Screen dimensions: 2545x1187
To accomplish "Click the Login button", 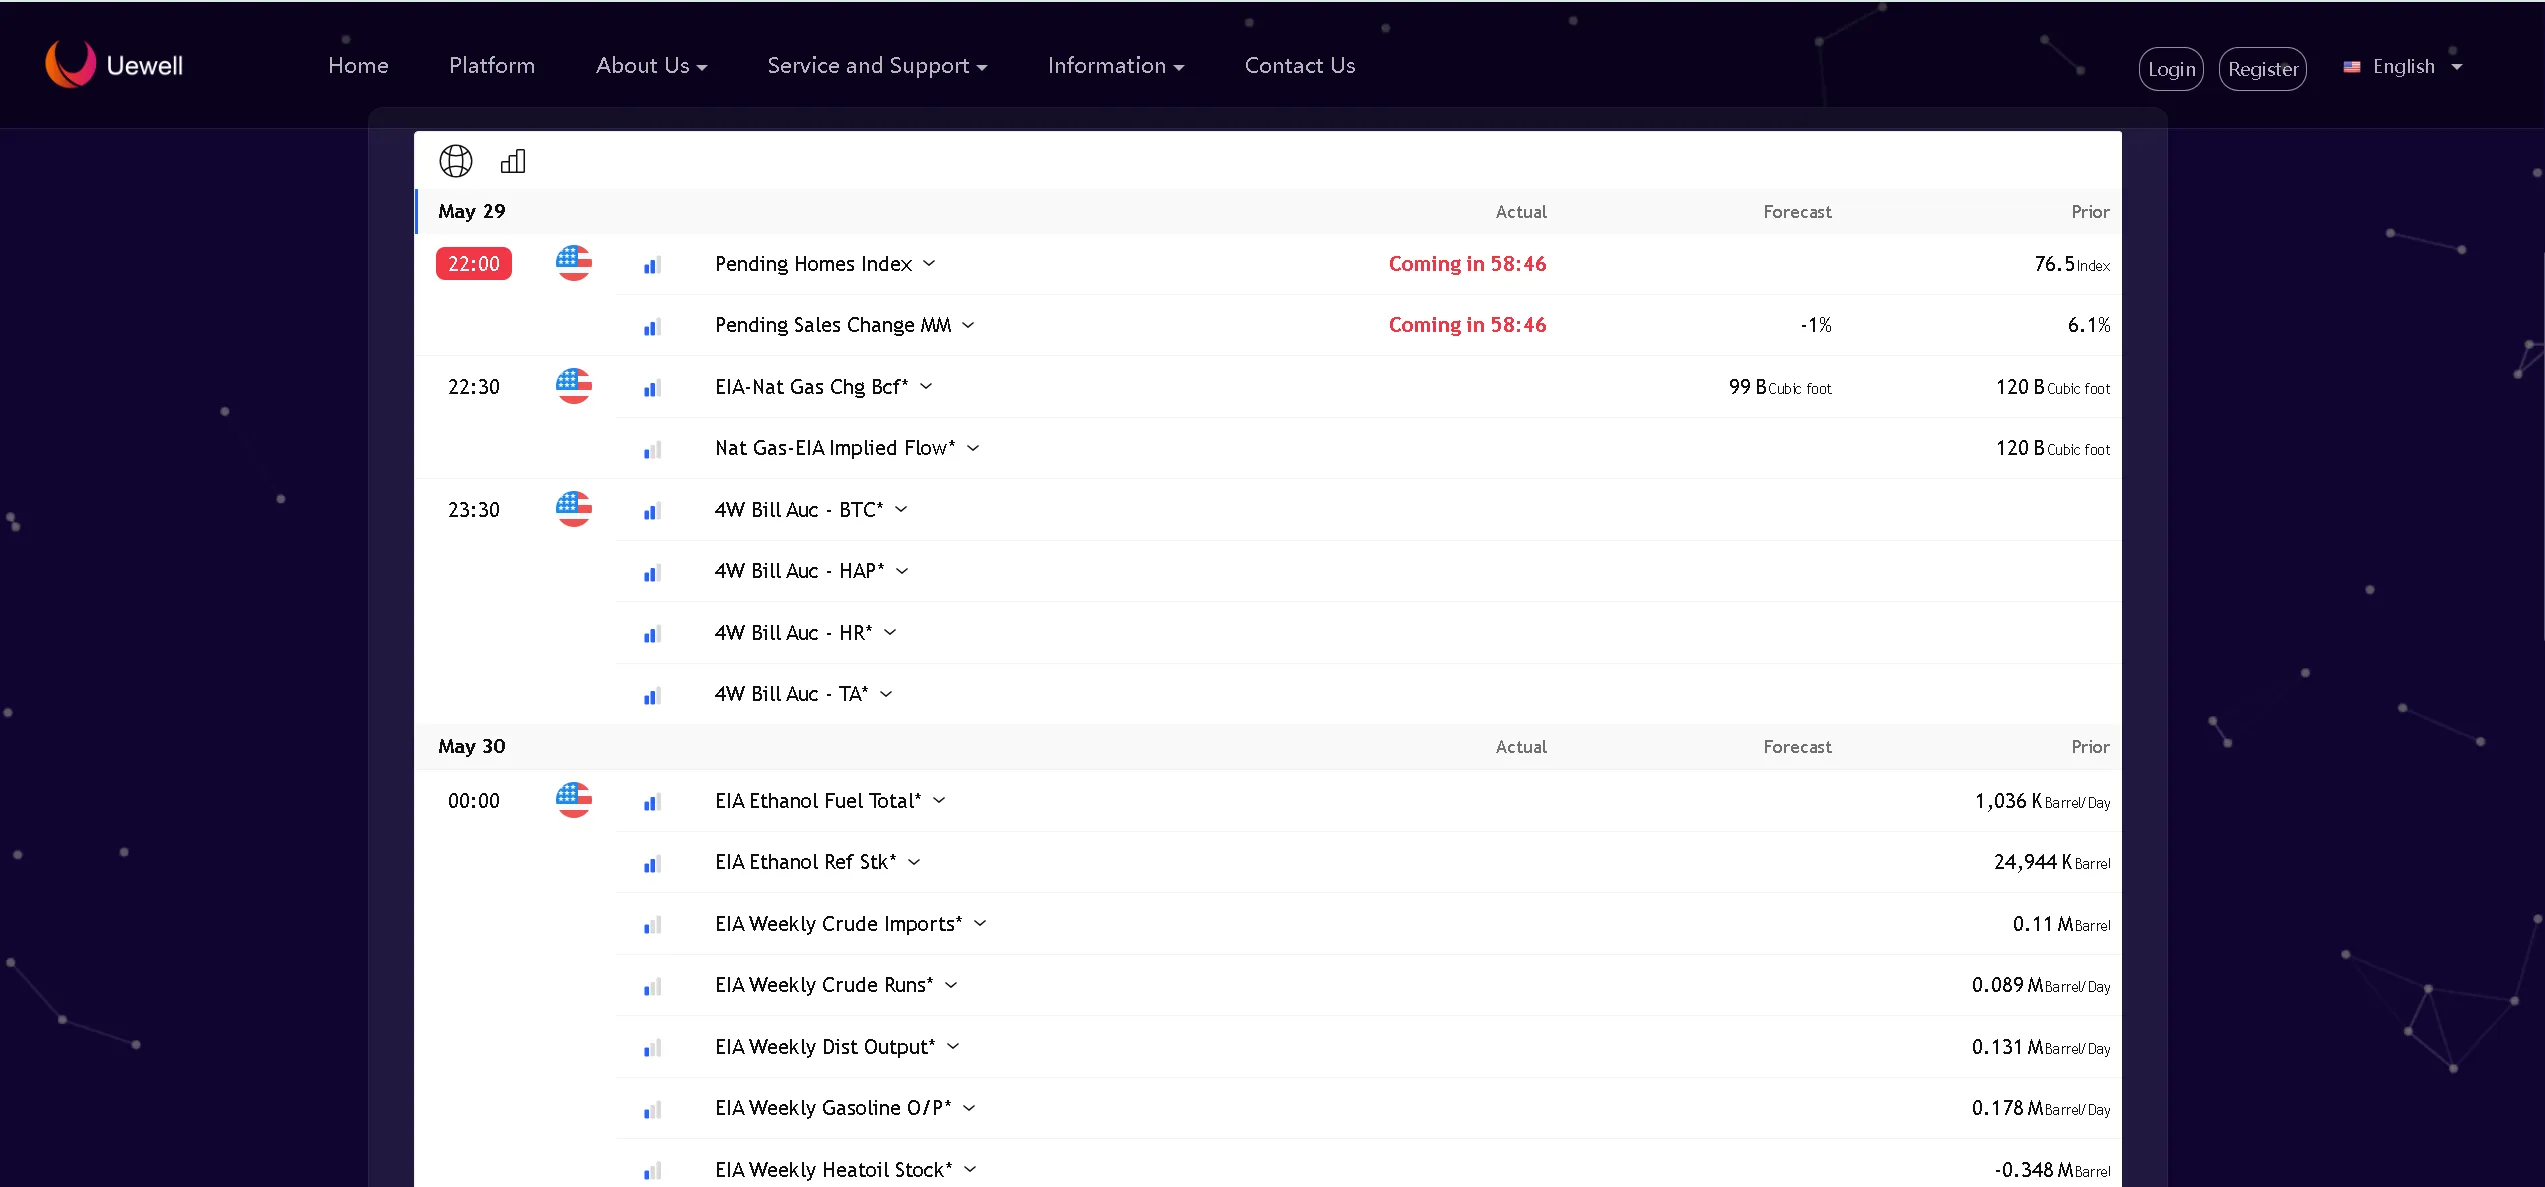I will 2171,69.
